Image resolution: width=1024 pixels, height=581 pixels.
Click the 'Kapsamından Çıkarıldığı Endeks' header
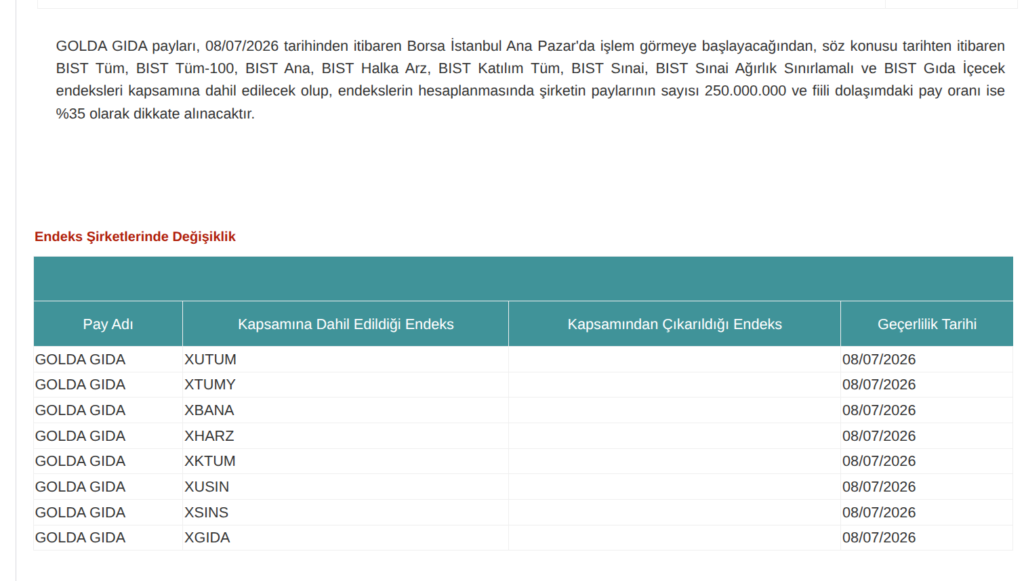click(x=674, y=324)
